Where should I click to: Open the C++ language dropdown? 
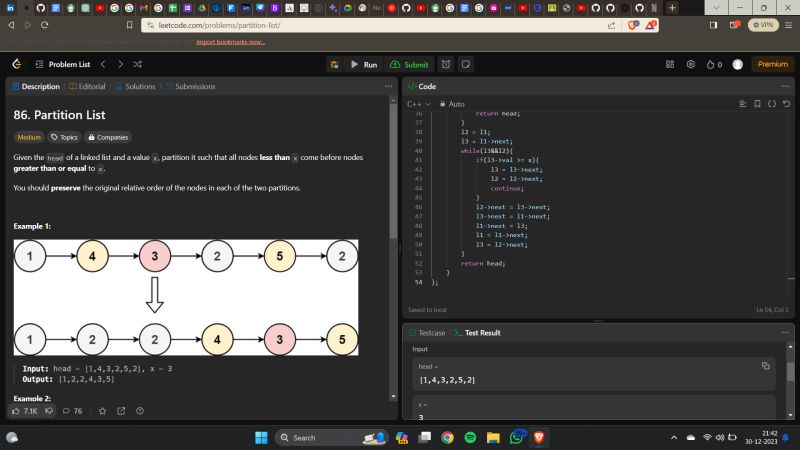[418, 104]
